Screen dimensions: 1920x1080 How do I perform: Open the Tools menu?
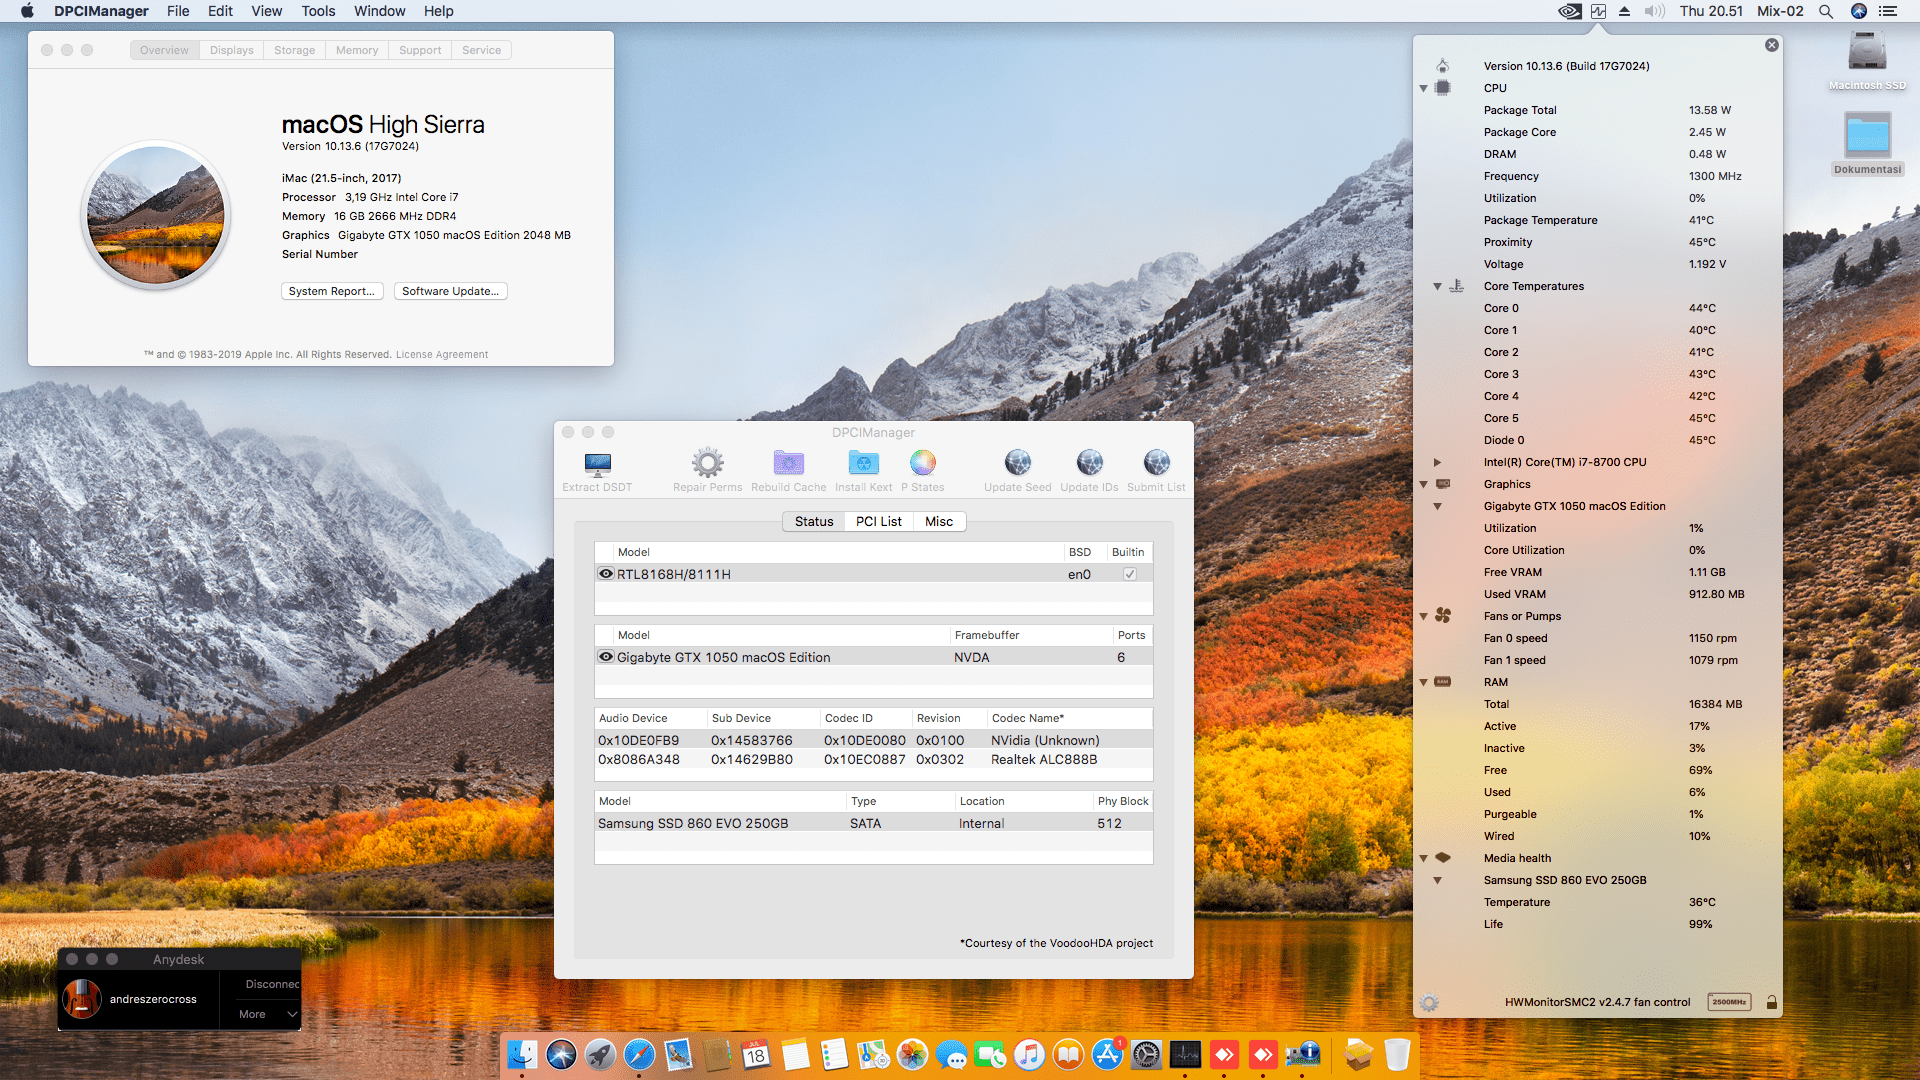pos(317,11)
